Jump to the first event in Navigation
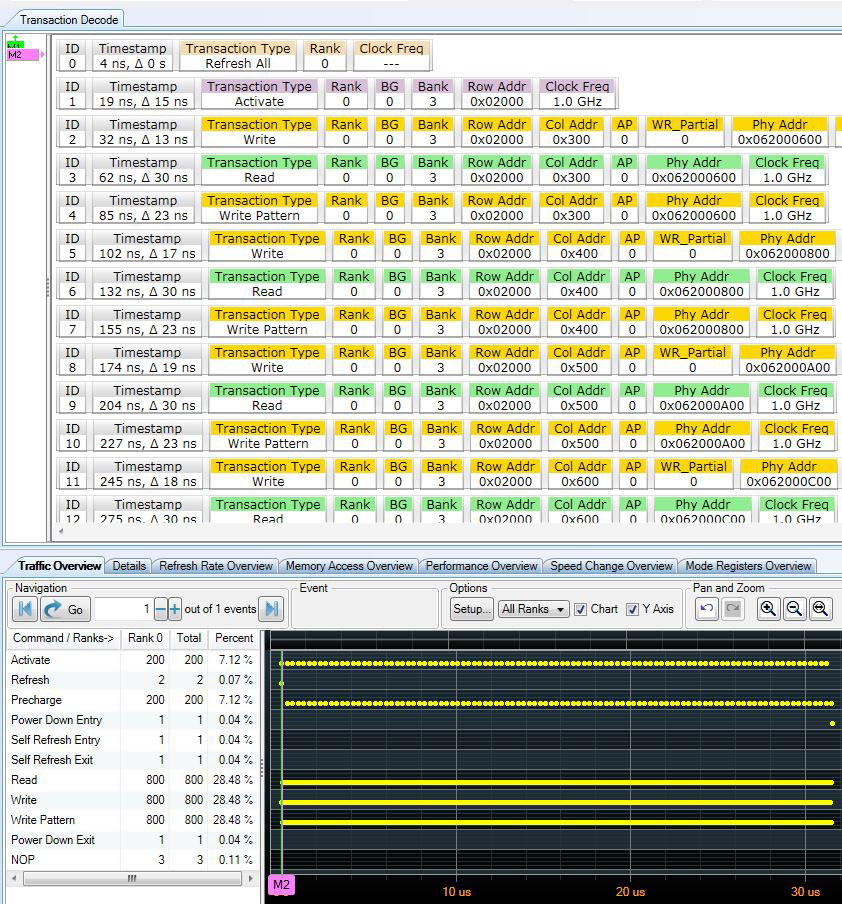This screenshot has width=842, height=904. point(26,609)
